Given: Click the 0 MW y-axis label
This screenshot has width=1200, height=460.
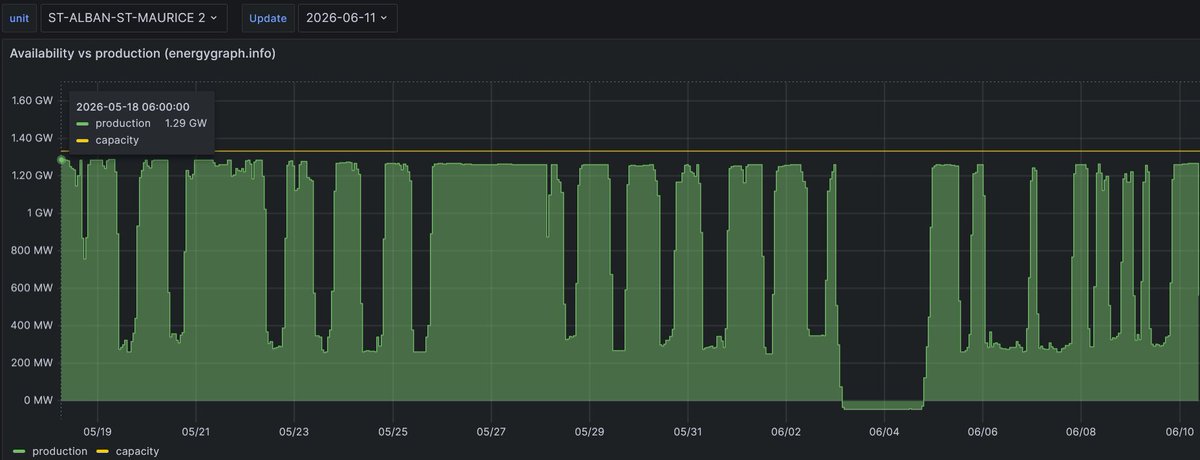Looking at the screenshot, I should click(x=38, y=401).
